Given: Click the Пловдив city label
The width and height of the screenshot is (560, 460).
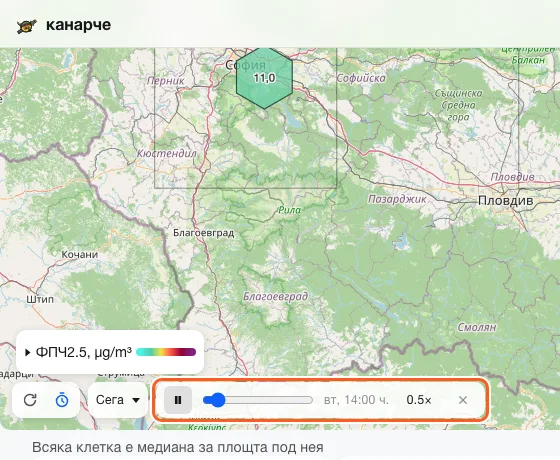Looking at the screenshot, I should tap(506, 201).
